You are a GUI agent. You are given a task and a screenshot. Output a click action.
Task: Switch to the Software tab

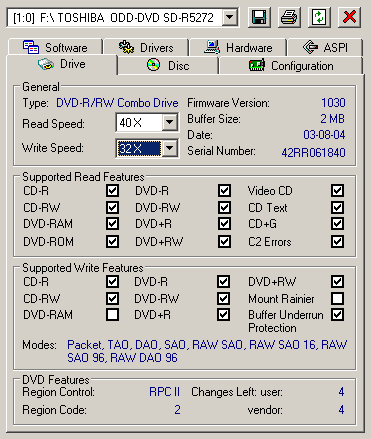click(55, 47)
